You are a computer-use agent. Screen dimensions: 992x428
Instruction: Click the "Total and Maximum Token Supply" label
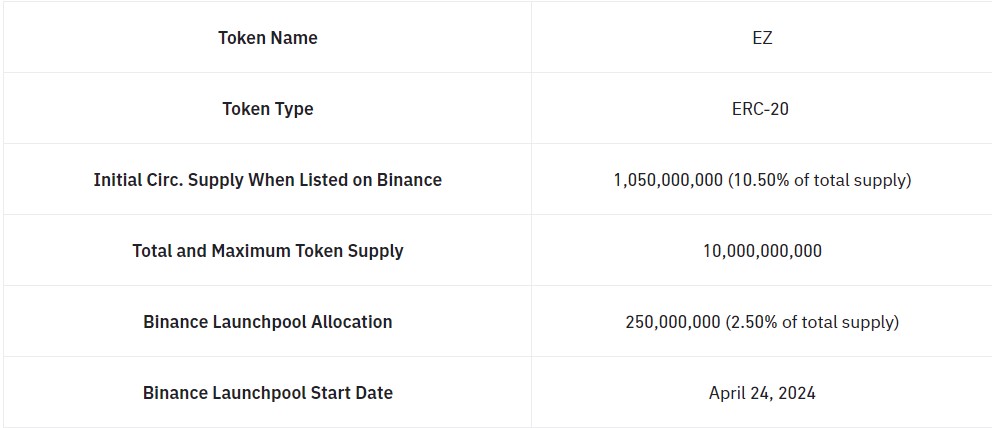click(x=268, y=251)
